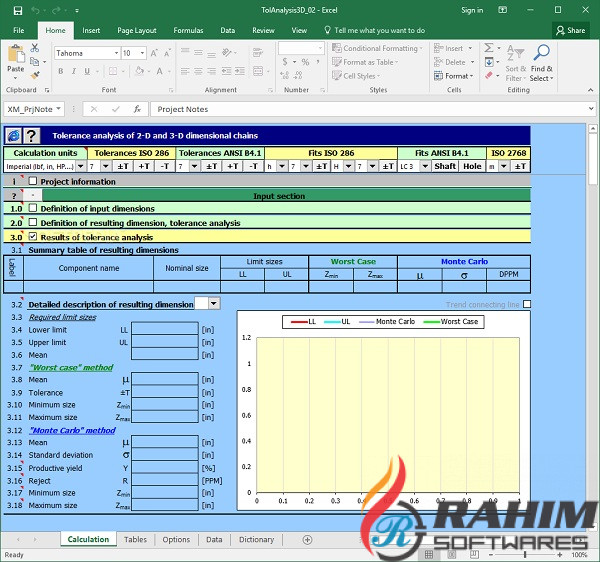Click the zoom slider in status bar

pyautogui.click(x=530, y=555)
